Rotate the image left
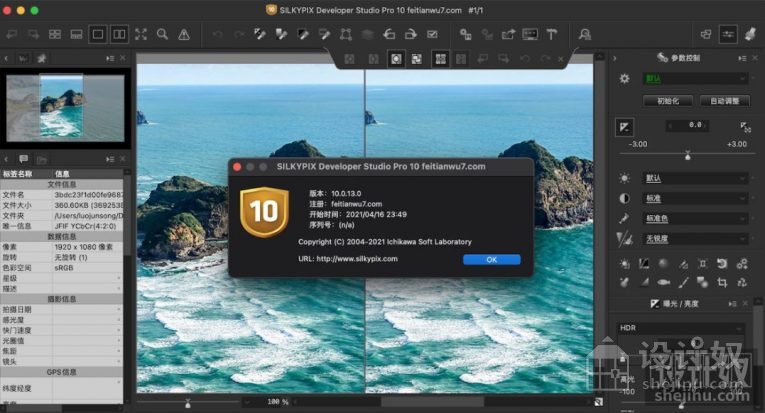Screen dimensions: 765x413 click(x=389, y=34)
